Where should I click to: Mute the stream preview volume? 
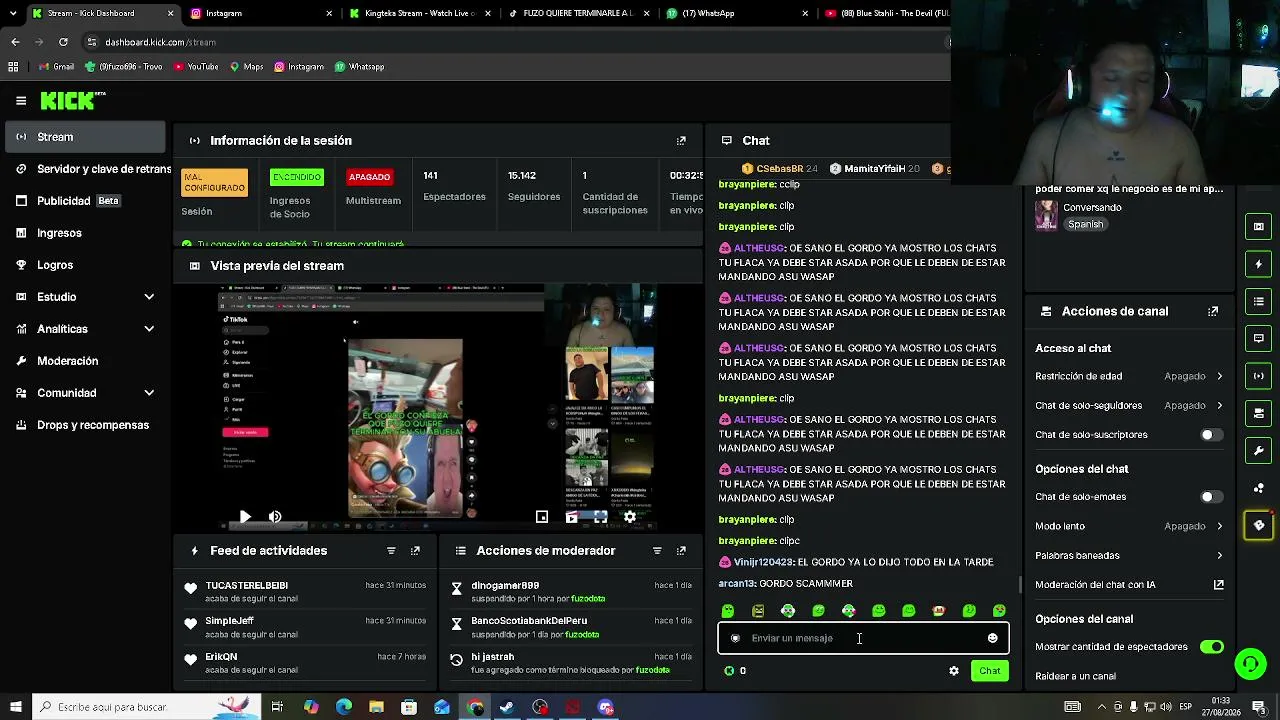(275, 517)
